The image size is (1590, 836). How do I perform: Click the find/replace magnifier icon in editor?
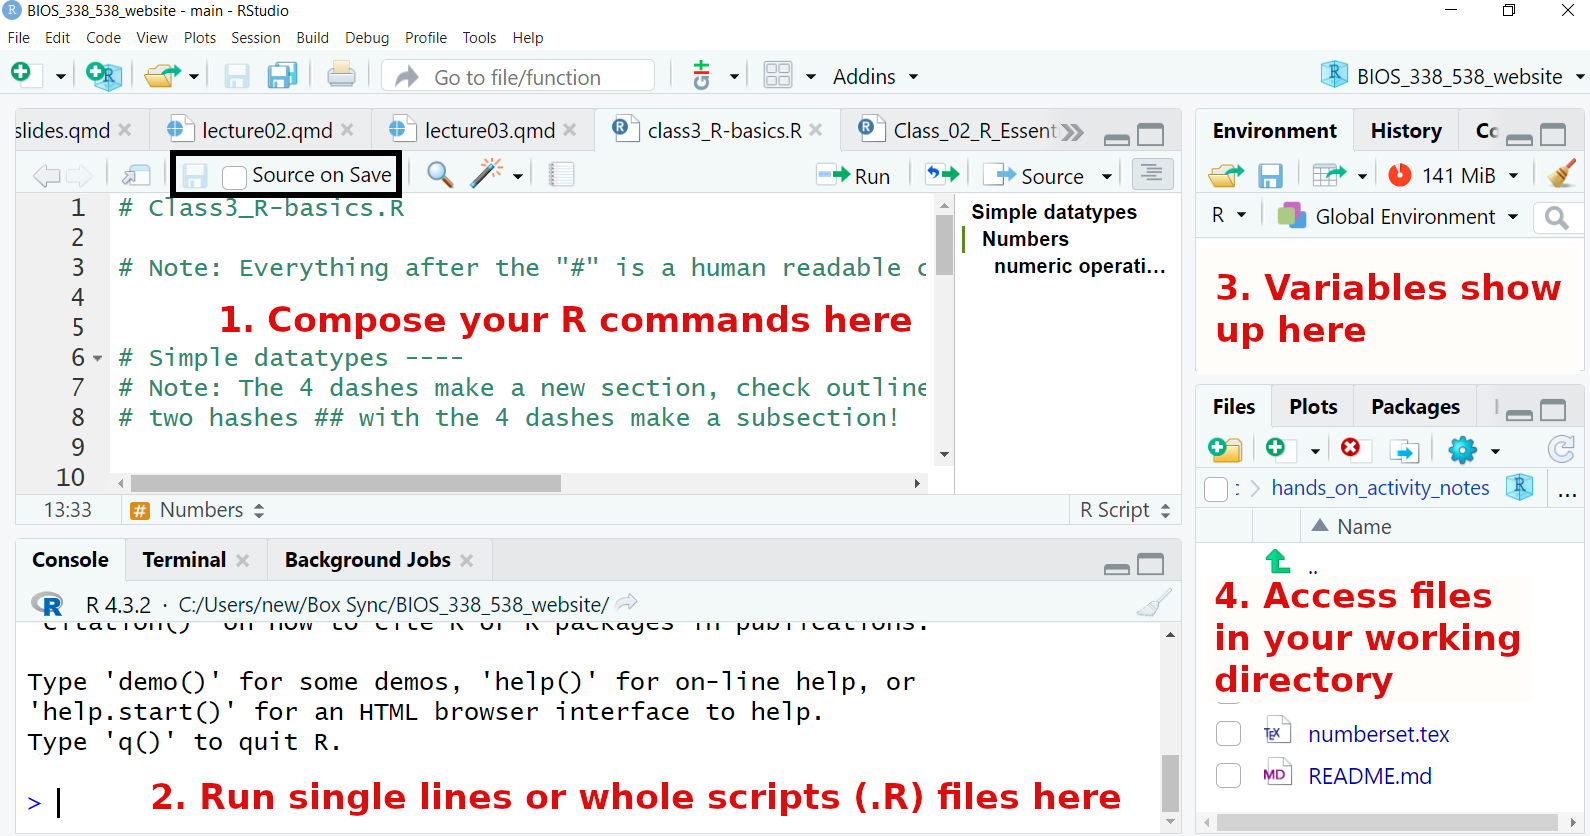pos(440,174)
